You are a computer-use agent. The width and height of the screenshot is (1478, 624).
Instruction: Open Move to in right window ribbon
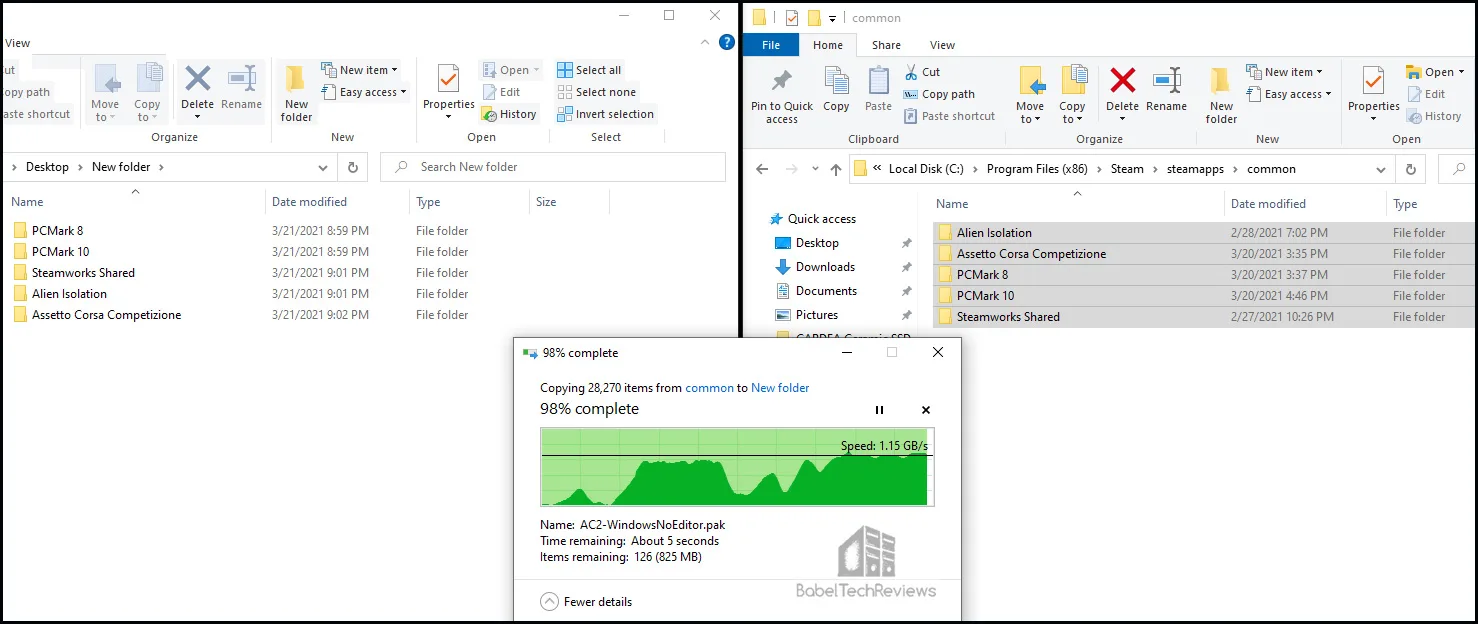1029,95
